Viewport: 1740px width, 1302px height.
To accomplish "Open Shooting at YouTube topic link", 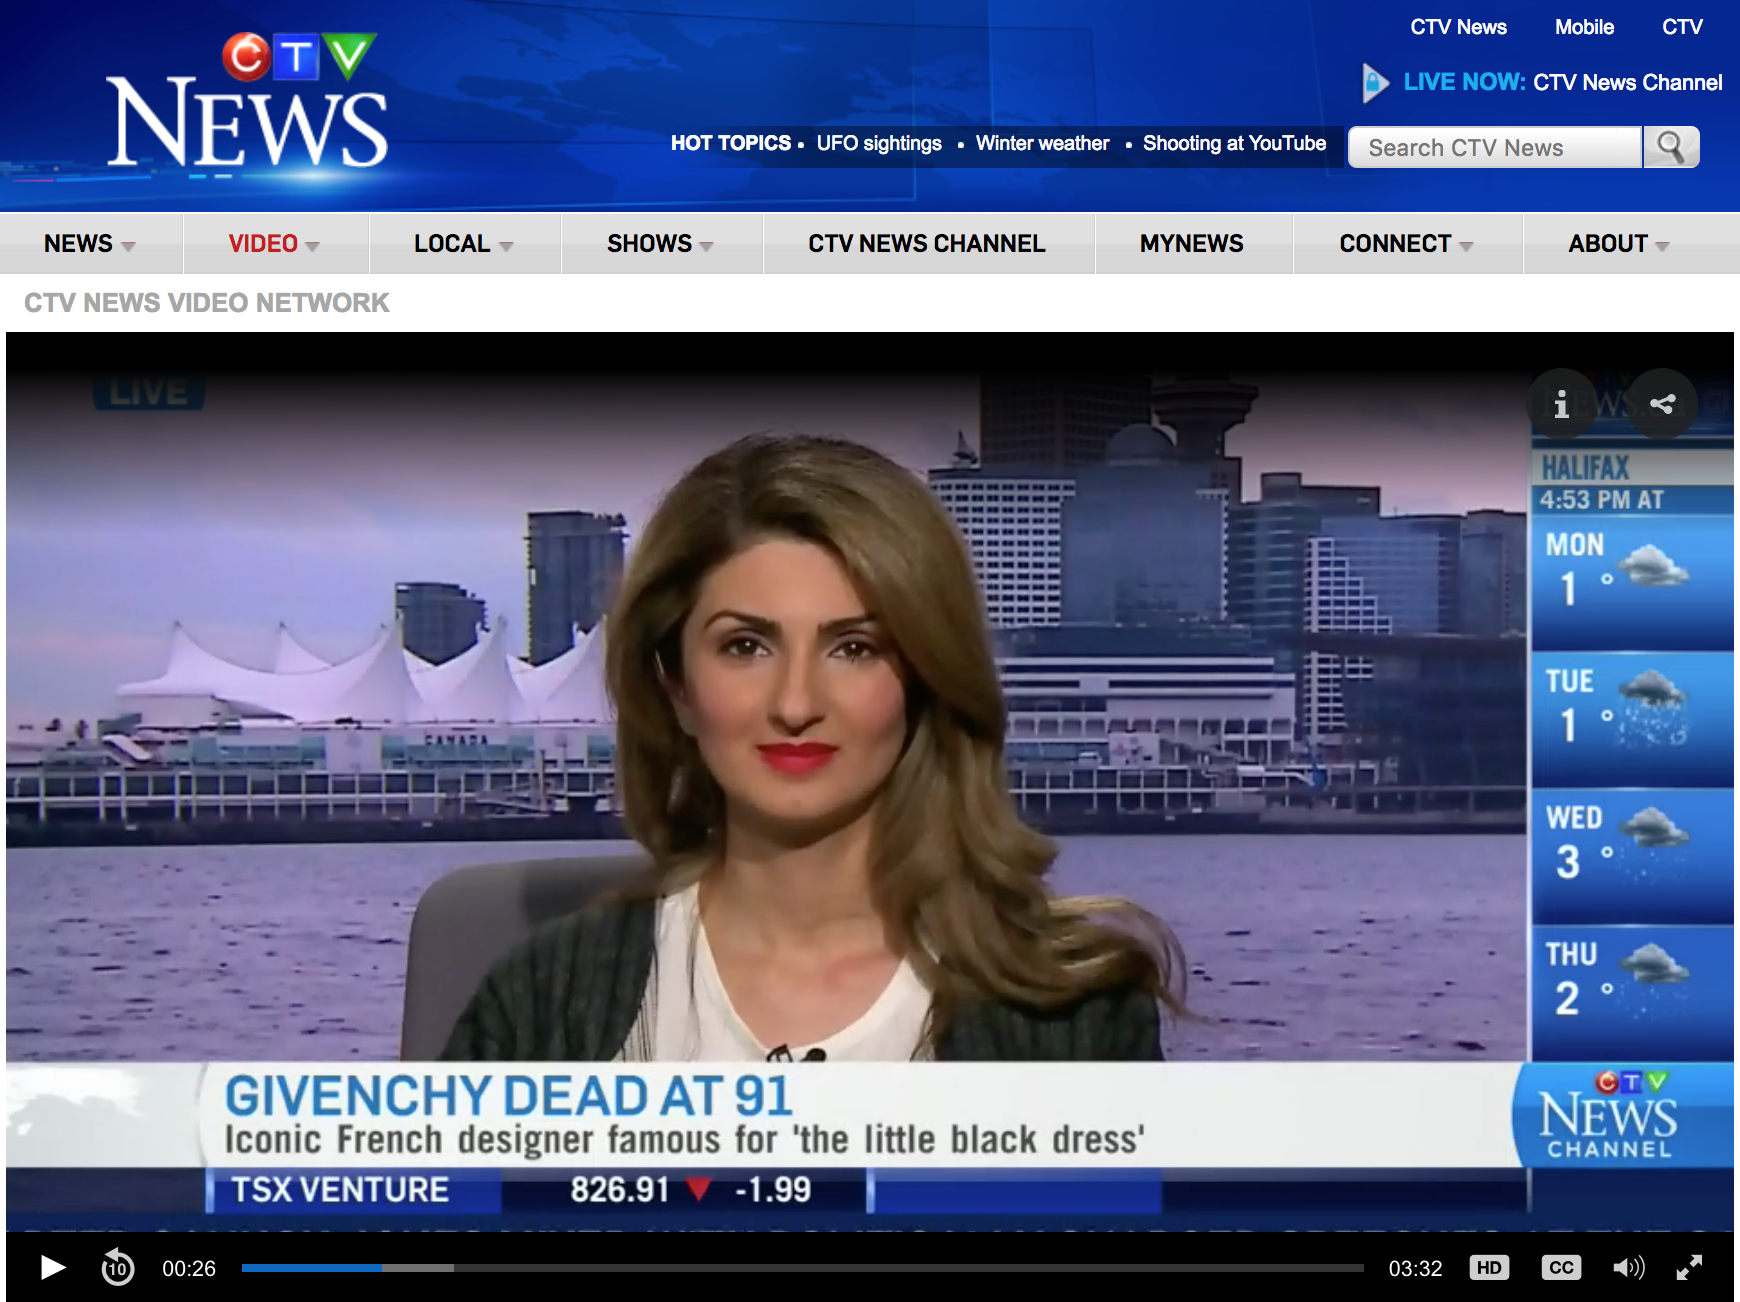I will click(x=1234, y=143).
